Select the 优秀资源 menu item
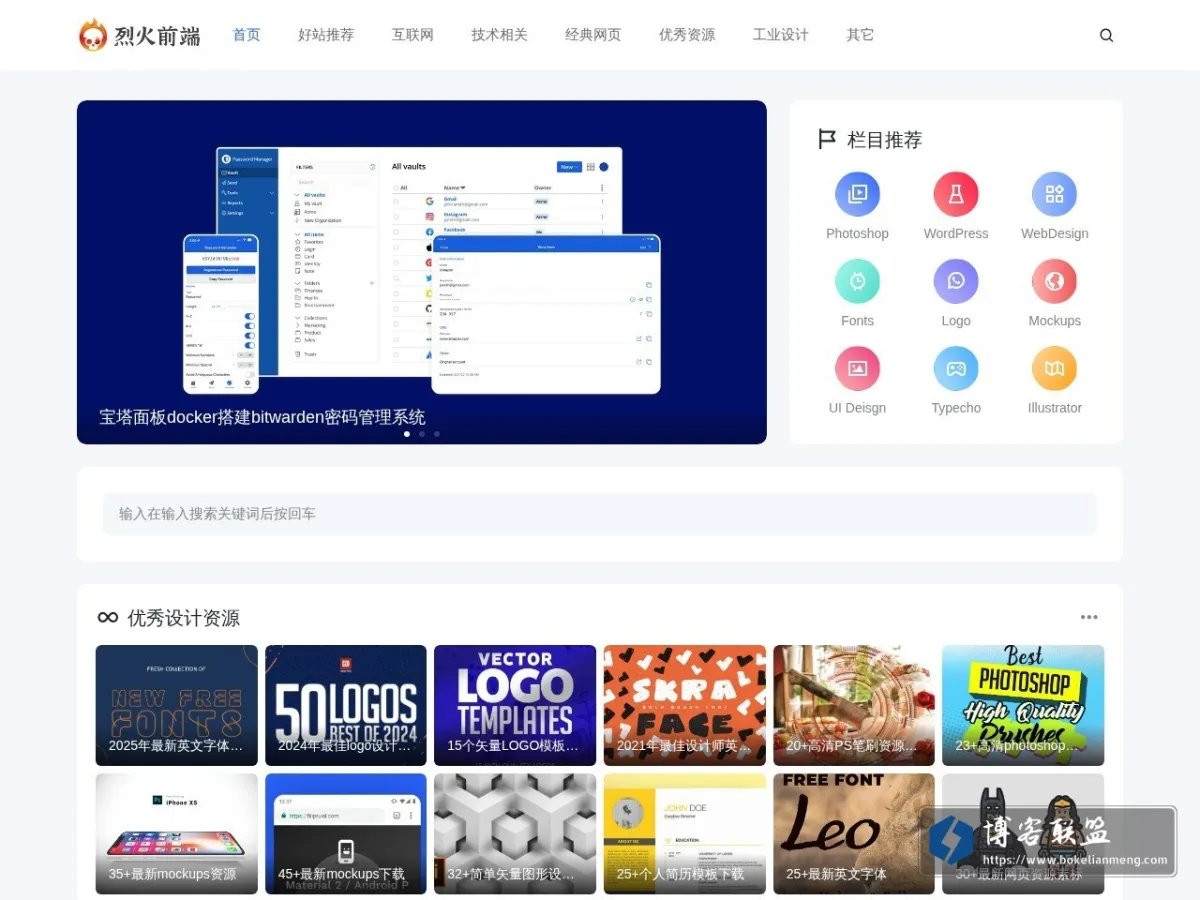The width and height of the screenshot is (1200, 900). point(687,35)
